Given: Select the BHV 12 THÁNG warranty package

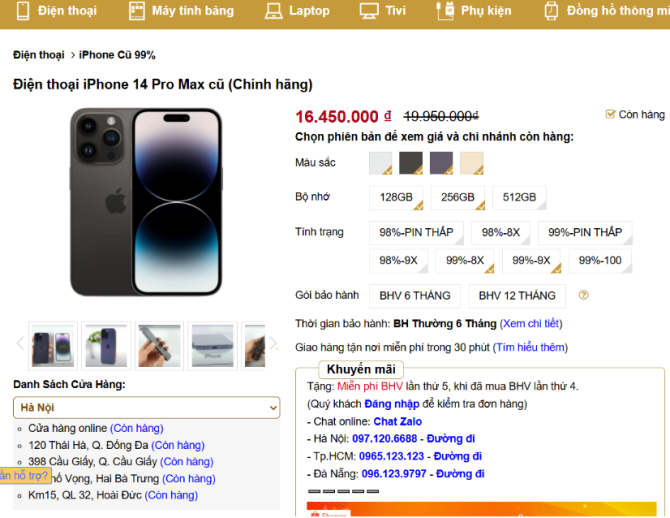Looking at the screenshot, I should coord(517,296).
